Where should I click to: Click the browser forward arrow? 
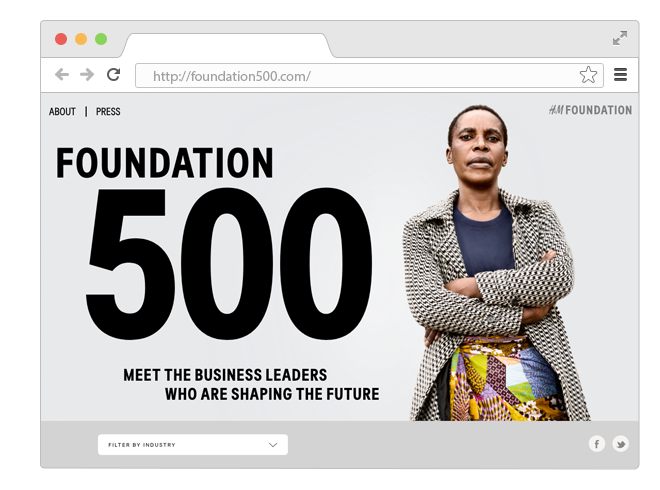tap(87, 75)
